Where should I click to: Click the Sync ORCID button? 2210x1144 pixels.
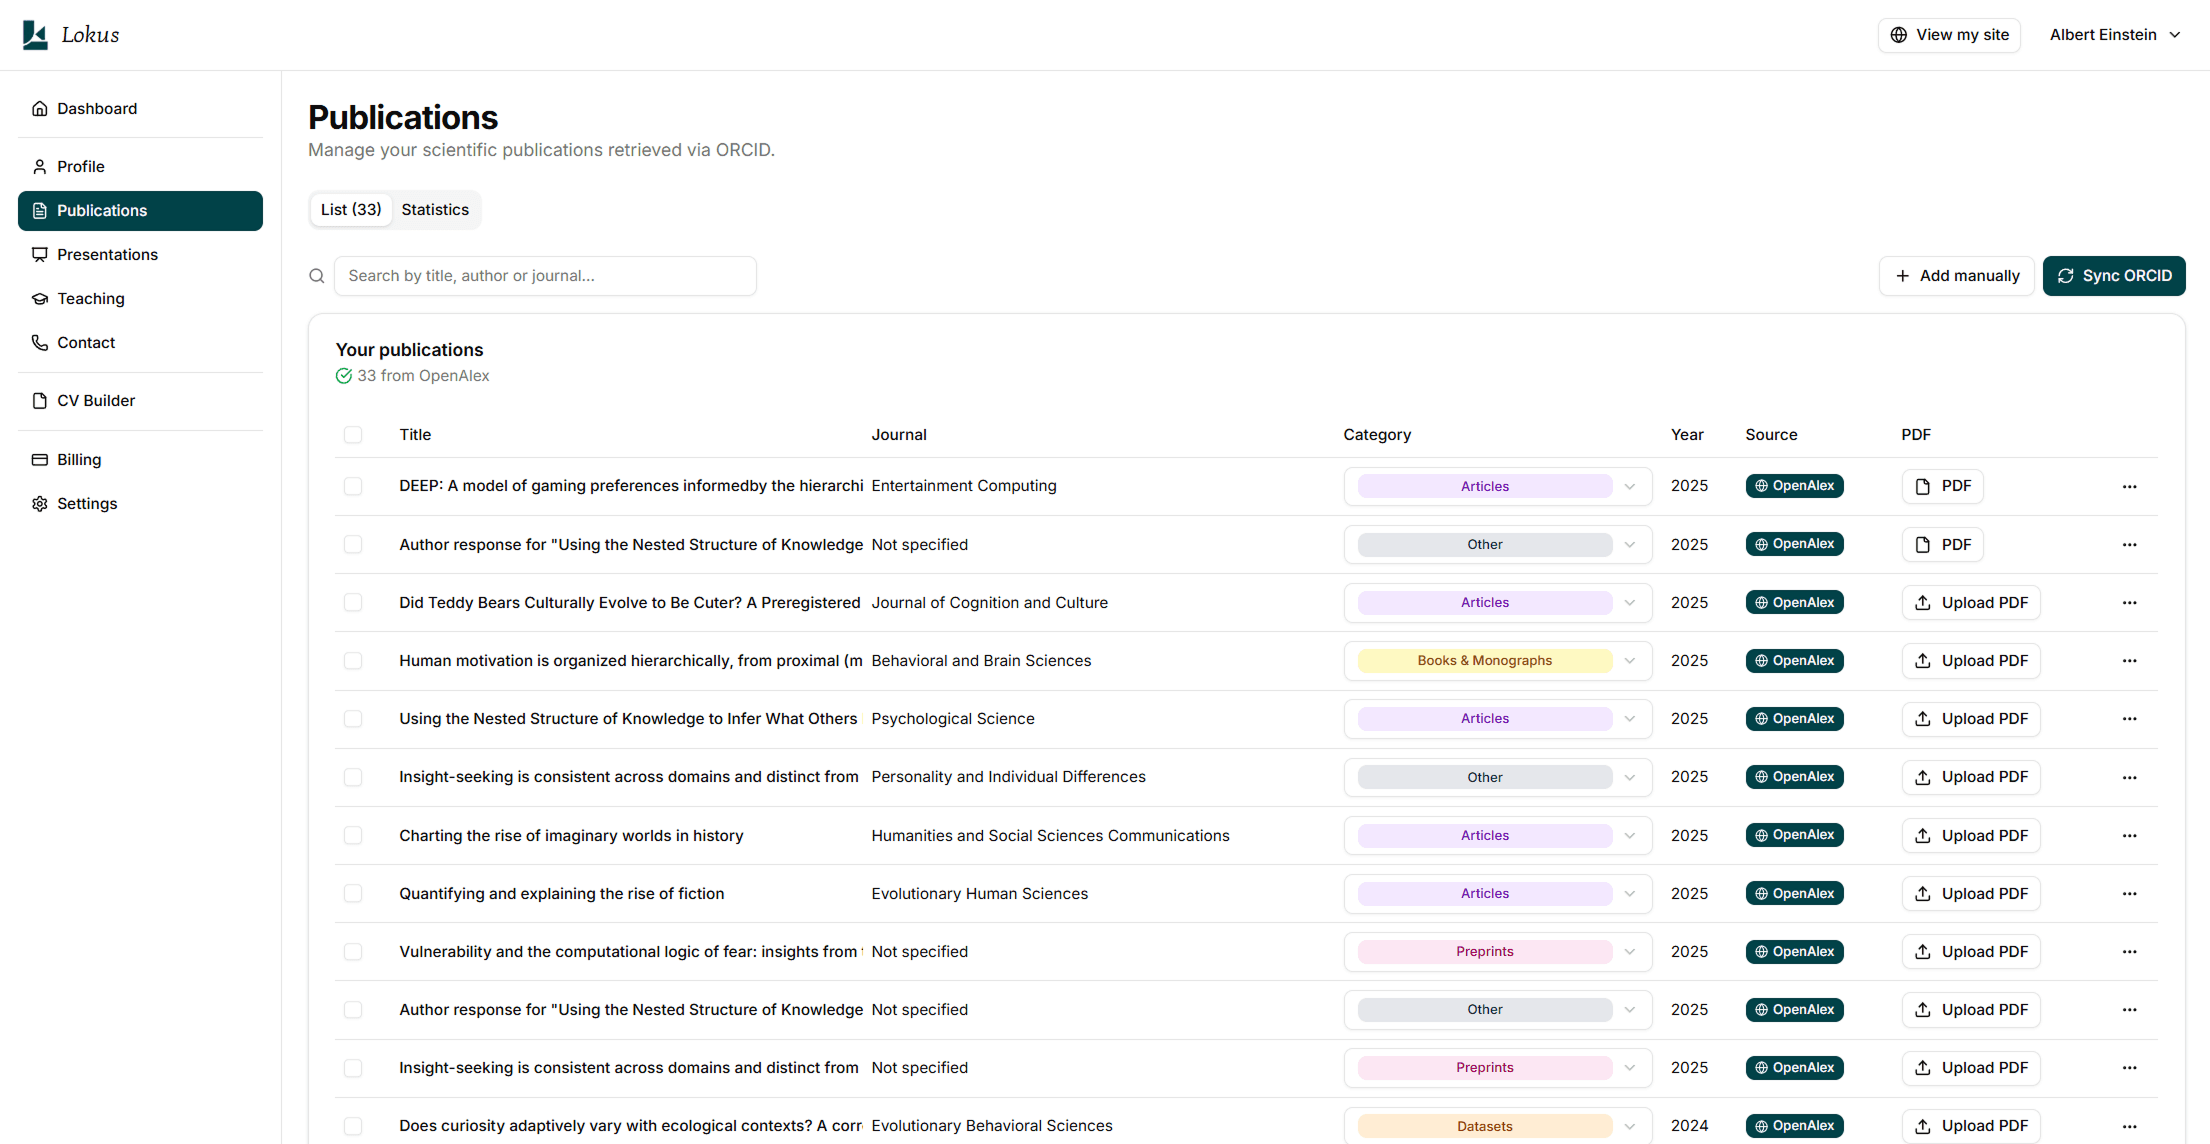(x=2113, y=276)
